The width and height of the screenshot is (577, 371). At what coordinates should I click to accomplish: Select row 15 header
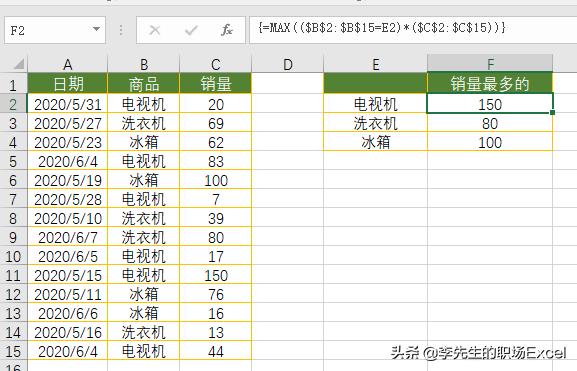13,351
